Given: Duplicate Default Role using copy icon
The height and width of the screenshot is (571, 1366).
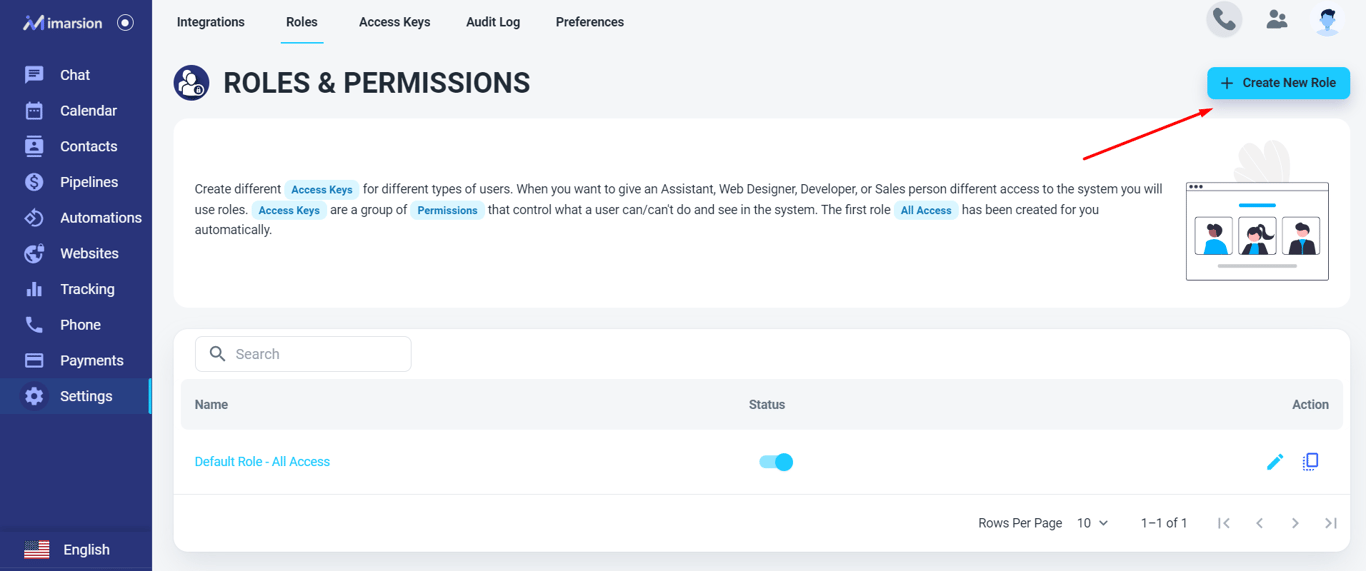Looking at the screenshot, I should click(x=1310, y=461).
